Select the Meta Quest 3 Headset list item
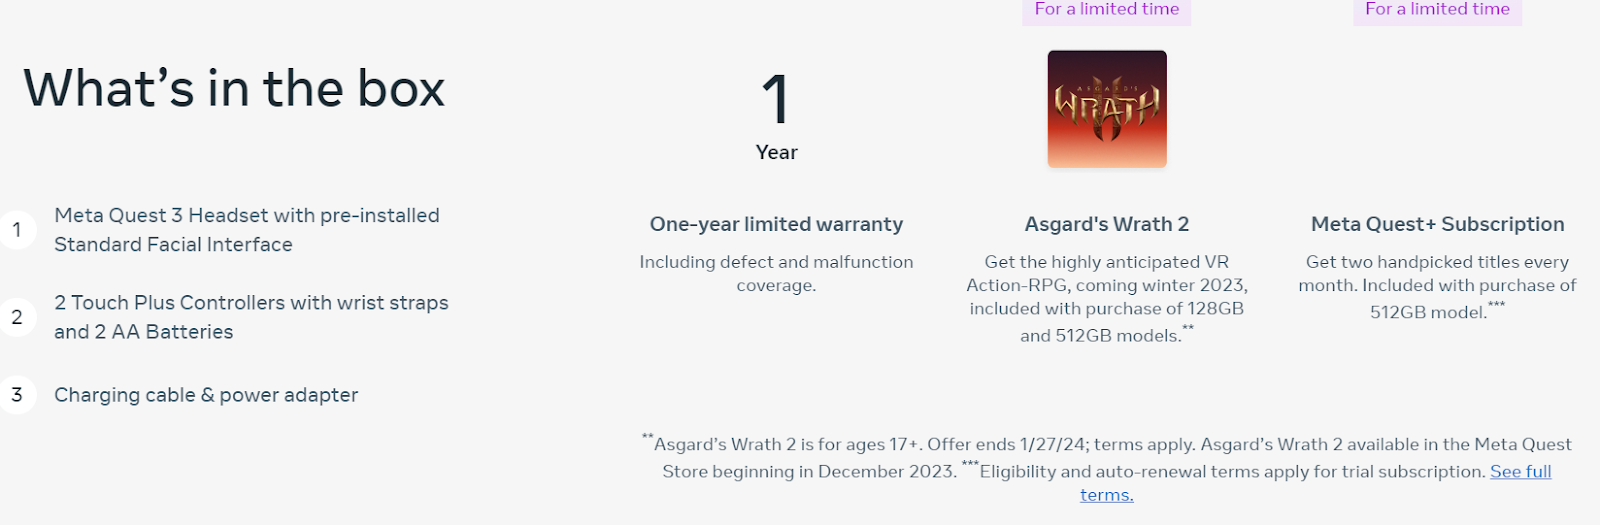 coord(247,230)
